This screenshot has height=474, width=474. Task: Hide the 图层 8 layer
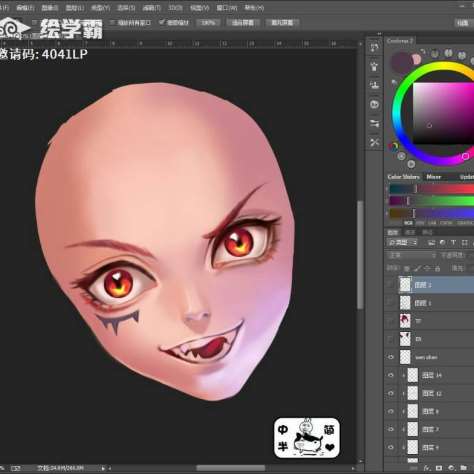coord(390,411)
